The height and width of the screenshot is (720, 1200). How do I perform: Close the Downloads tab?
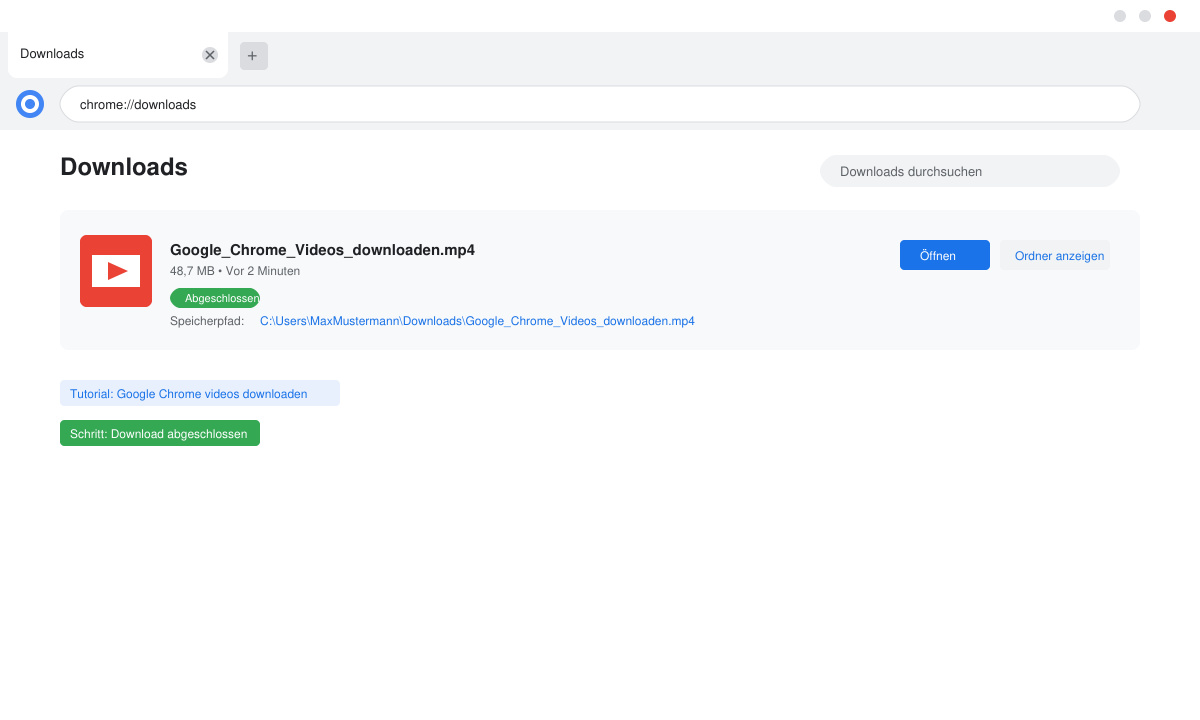pyautogui.click(x=210, y=55)
